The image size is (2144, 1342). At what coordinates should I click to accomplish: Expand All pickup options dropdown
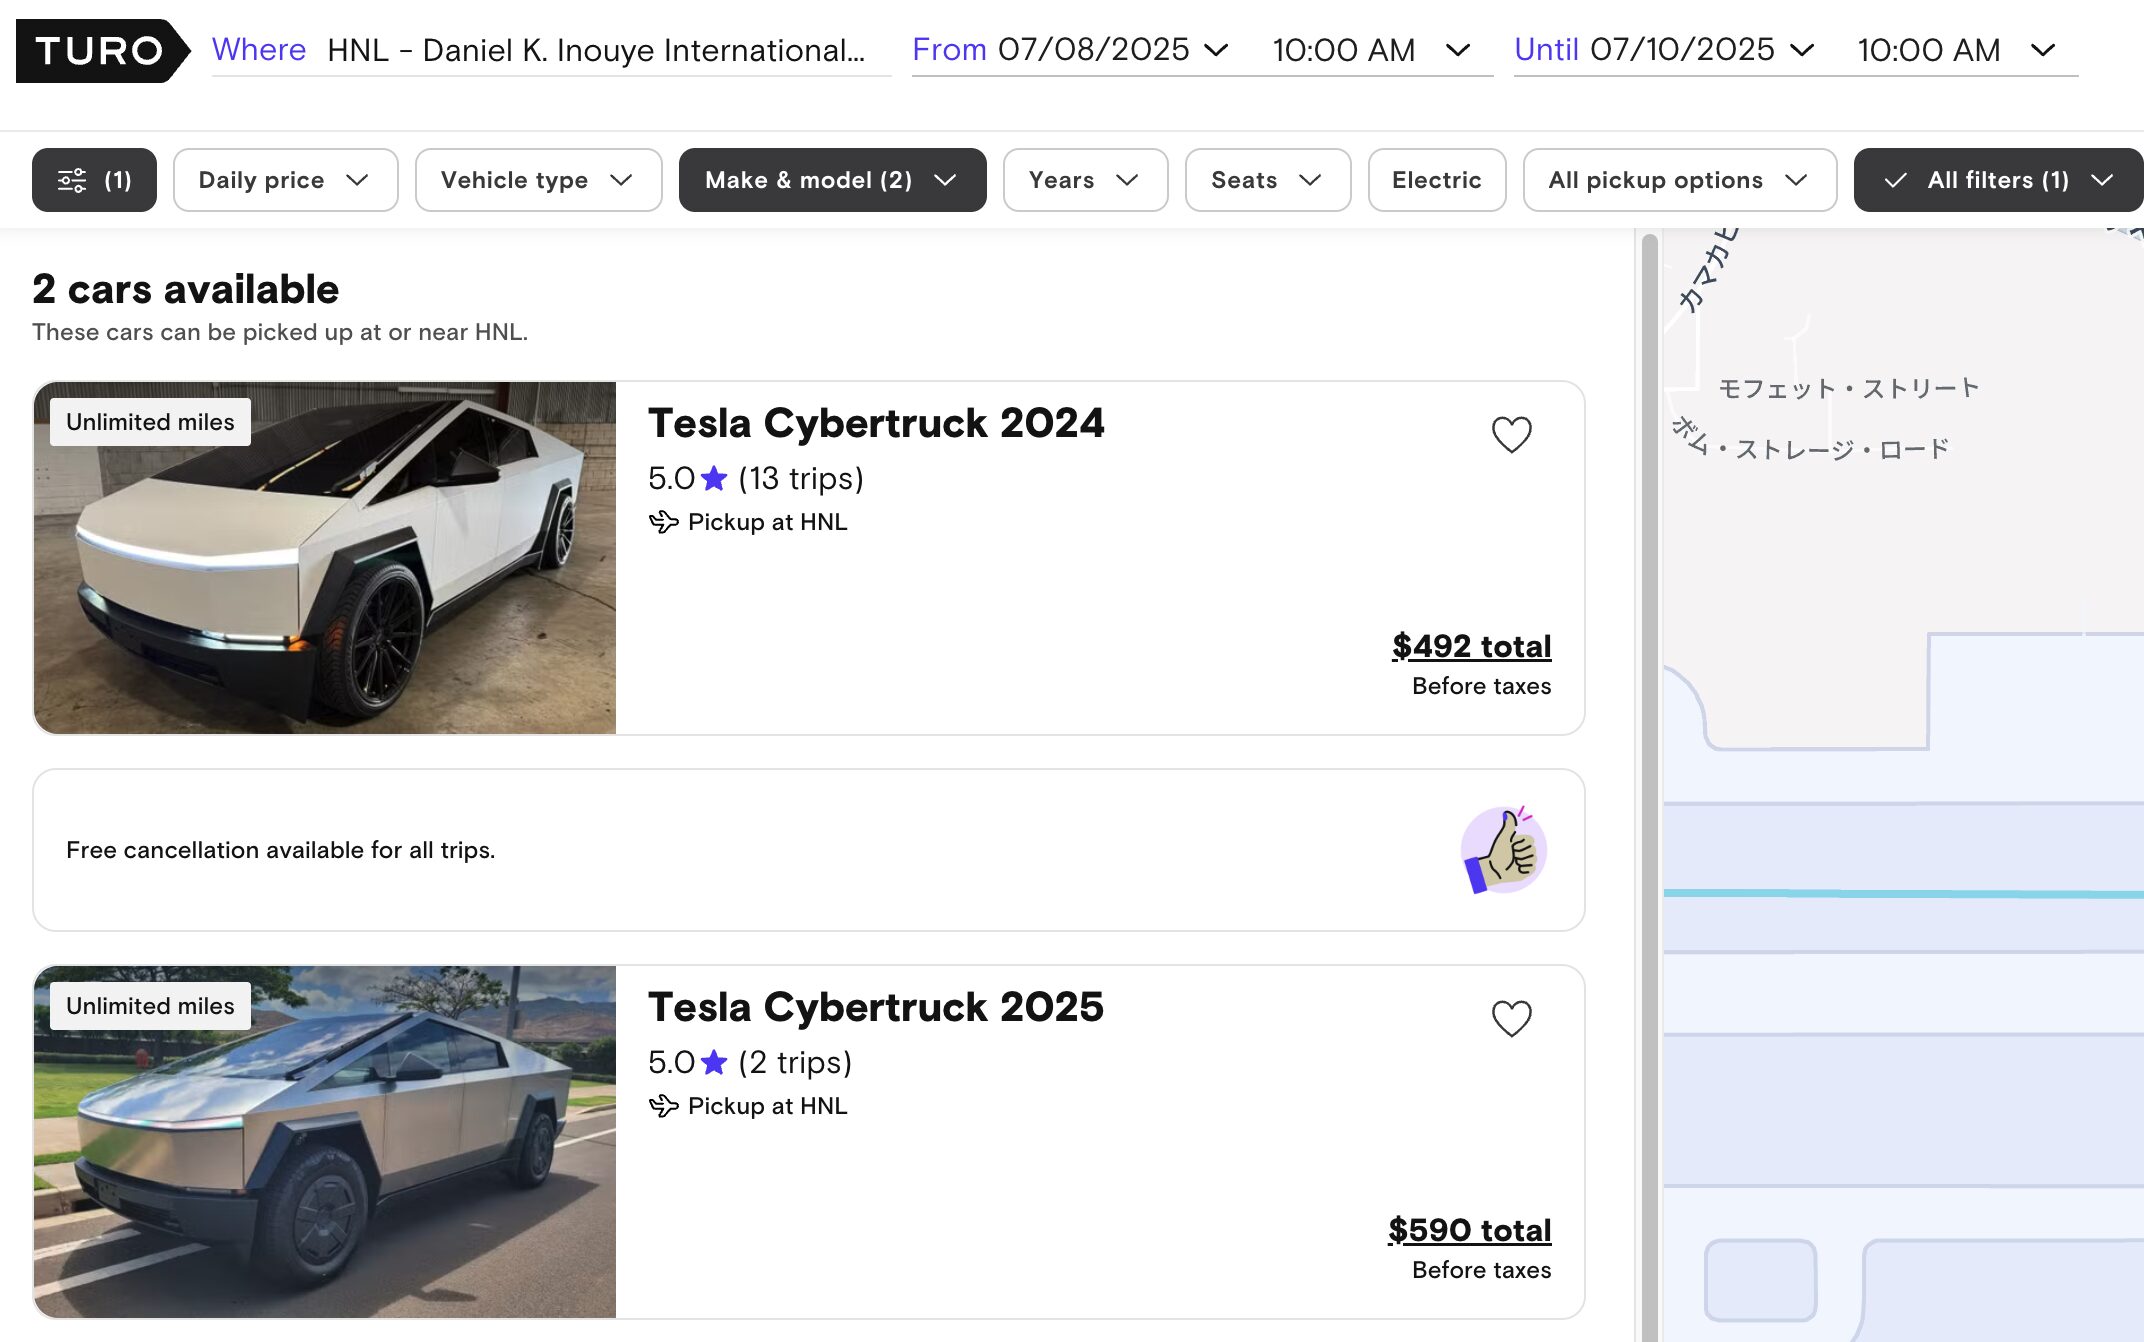click(x=1679, y=180)
